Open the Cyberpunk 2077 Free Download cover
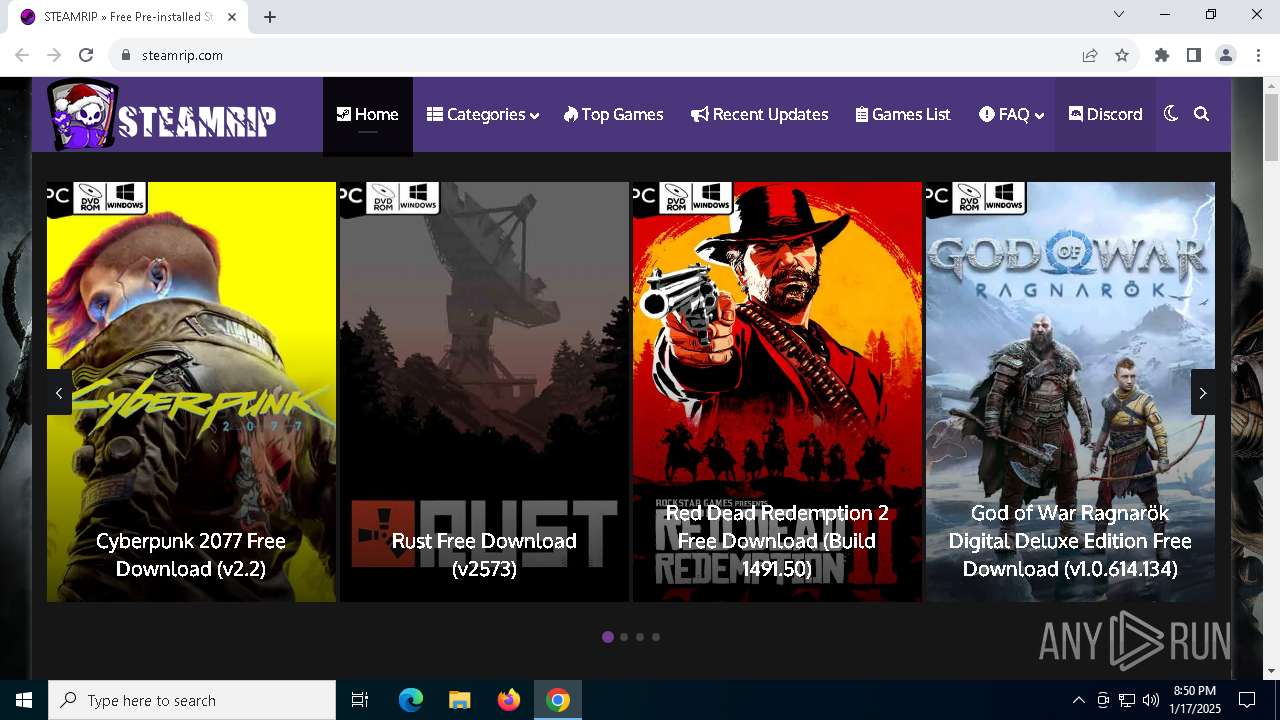The image size is (1280, 720). pyautogui.click(x=191, y=392)
